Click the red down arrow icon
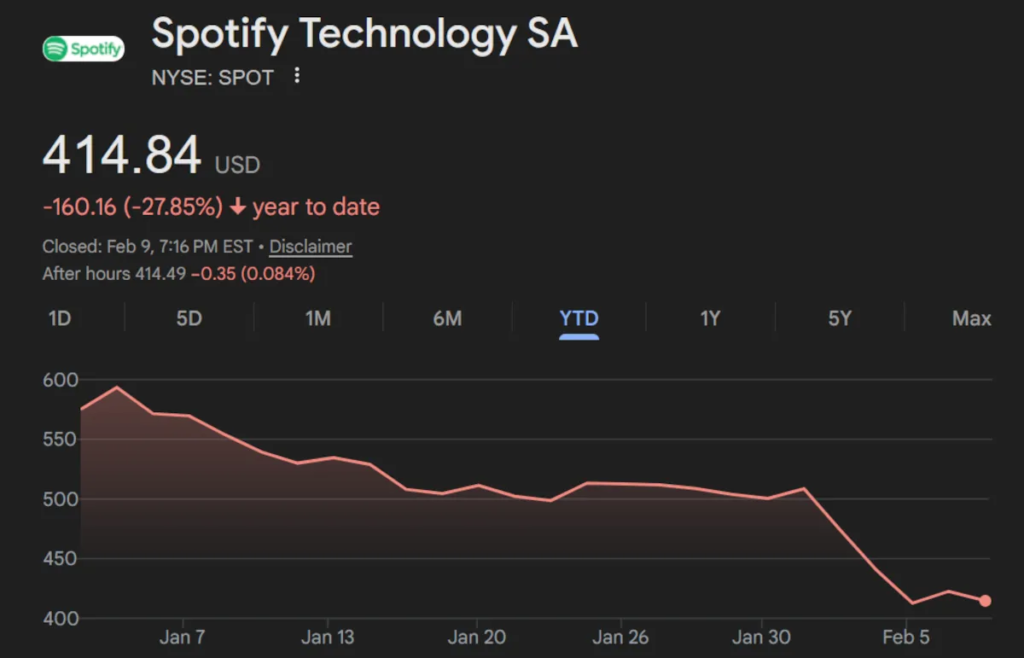 click(237, 208)
